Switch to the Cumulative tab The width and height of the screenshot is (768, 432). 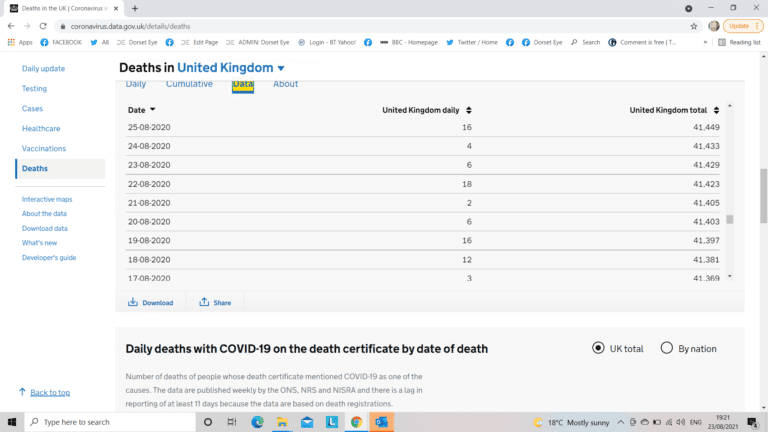[189, 84]
